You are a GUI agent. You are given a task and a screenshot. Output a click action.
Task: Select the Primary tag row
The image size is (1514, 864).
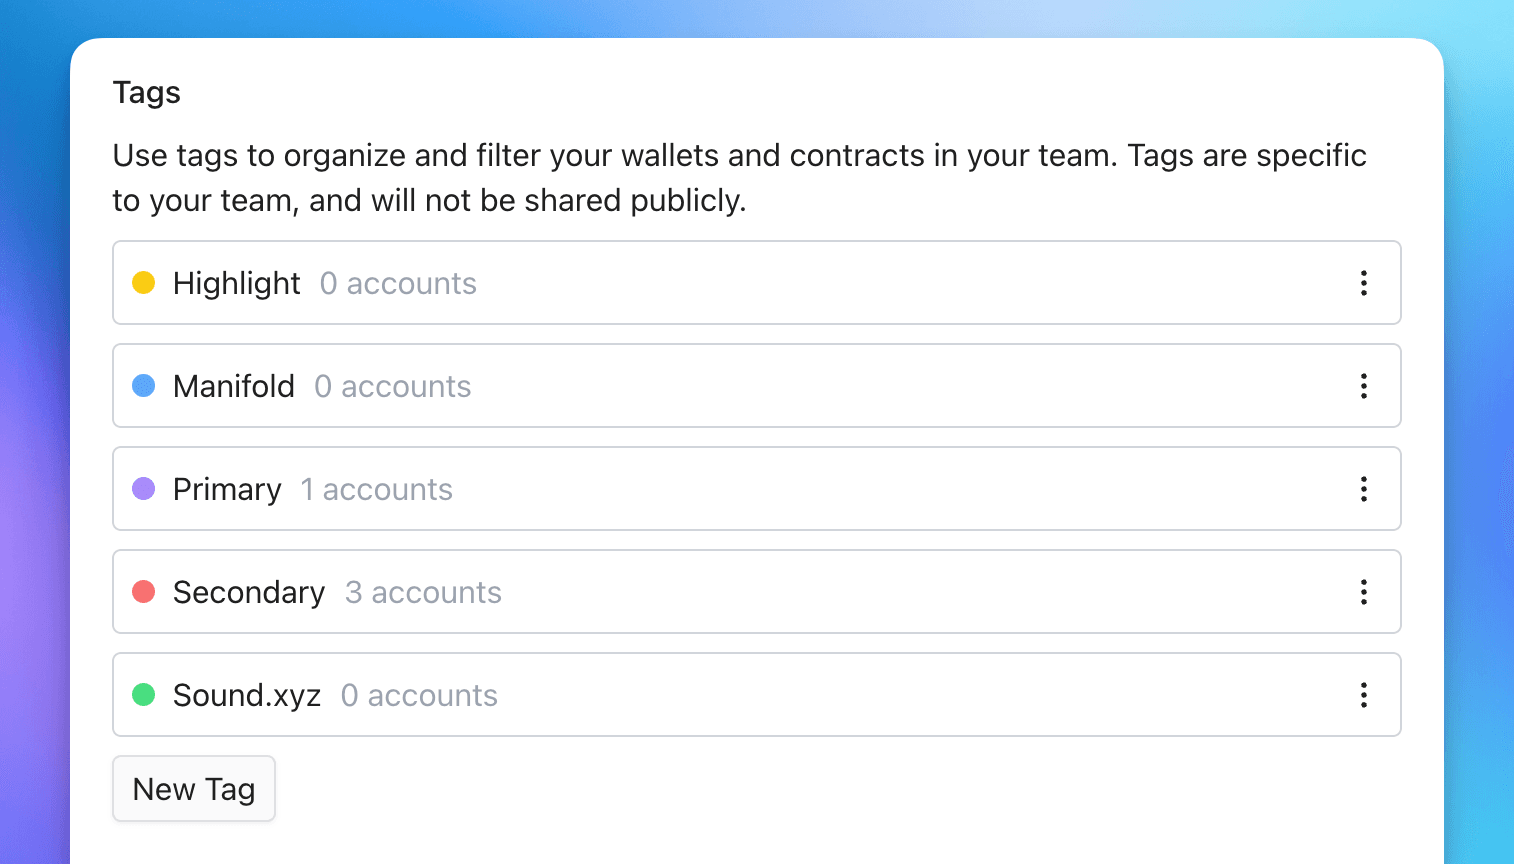click(700, 489)
